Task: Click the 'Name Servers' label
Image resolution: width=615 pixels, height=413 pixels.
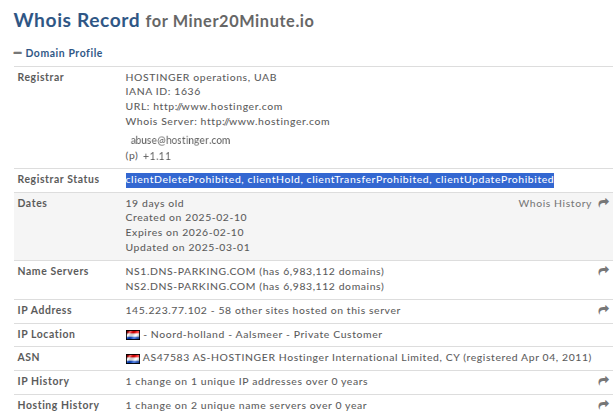Action: (x=53, y=271)
